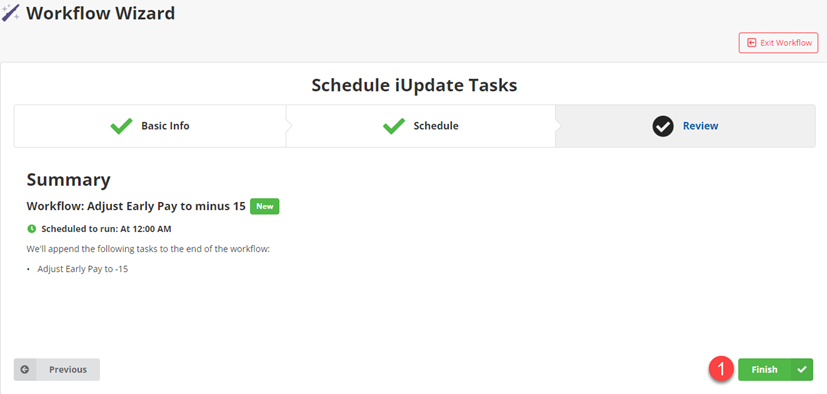The height and width of the screenshot is (394, 827).
Task: Click the Scheduled to run At 12:00 AM text
Action: [x=106, y=229]
